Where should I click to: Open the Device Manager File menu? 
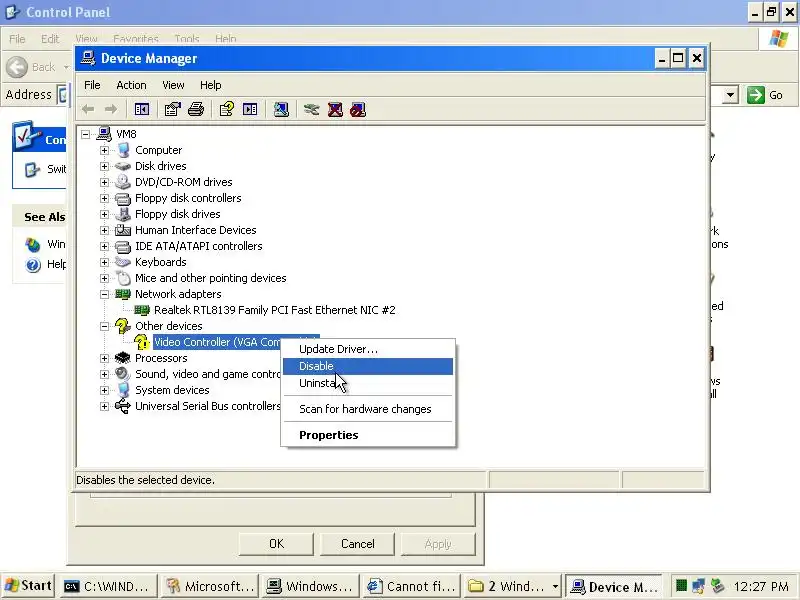92,85
